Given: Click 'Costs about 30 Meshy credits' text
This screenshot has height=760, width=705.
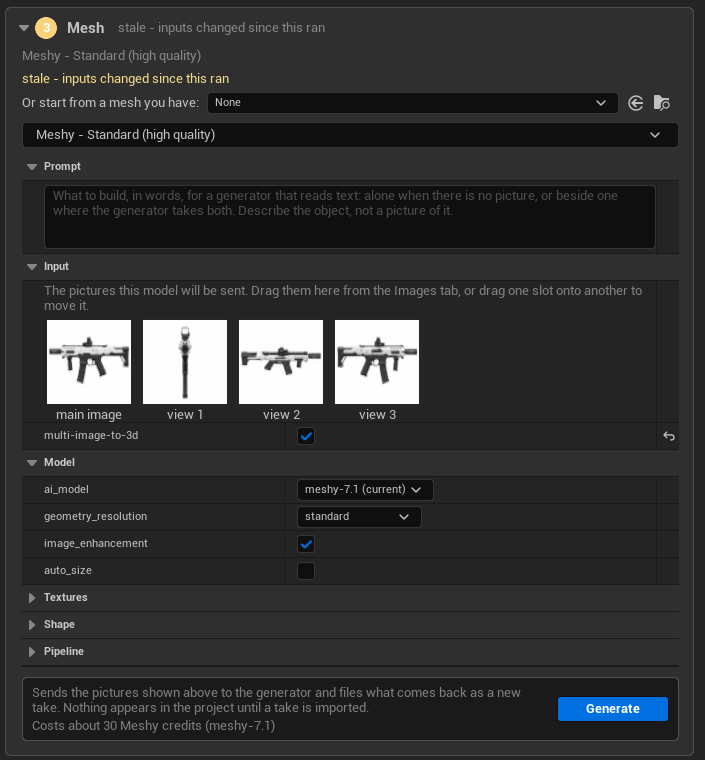Looking at the screenshot, I should 154,726.
